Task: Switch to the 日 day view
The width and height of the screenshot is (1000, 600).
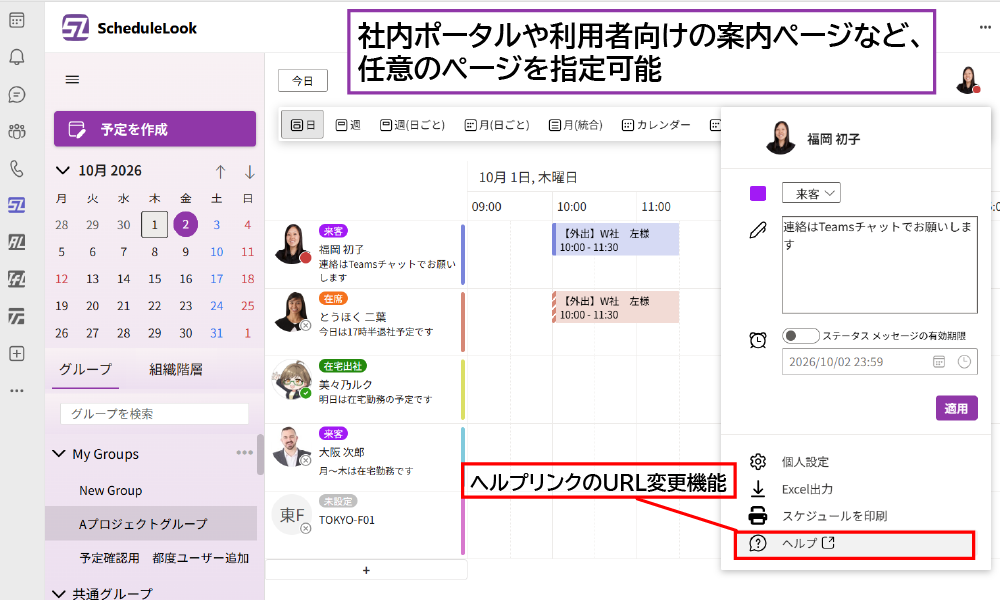Action: pos(303,125)
